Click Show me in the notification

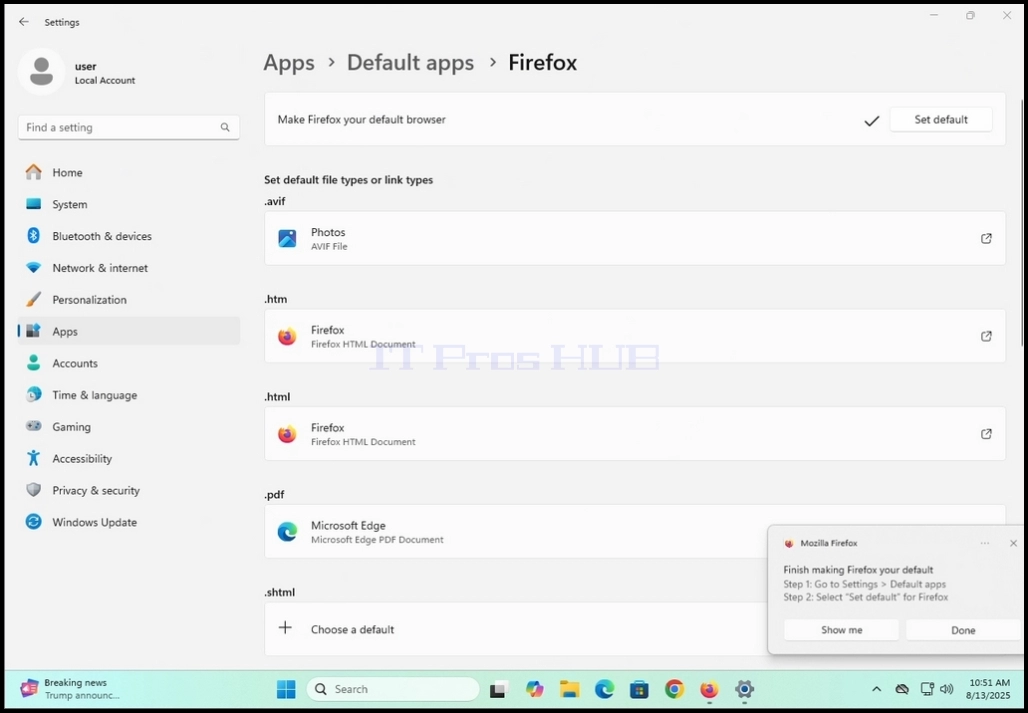click(x=841, y=630)
